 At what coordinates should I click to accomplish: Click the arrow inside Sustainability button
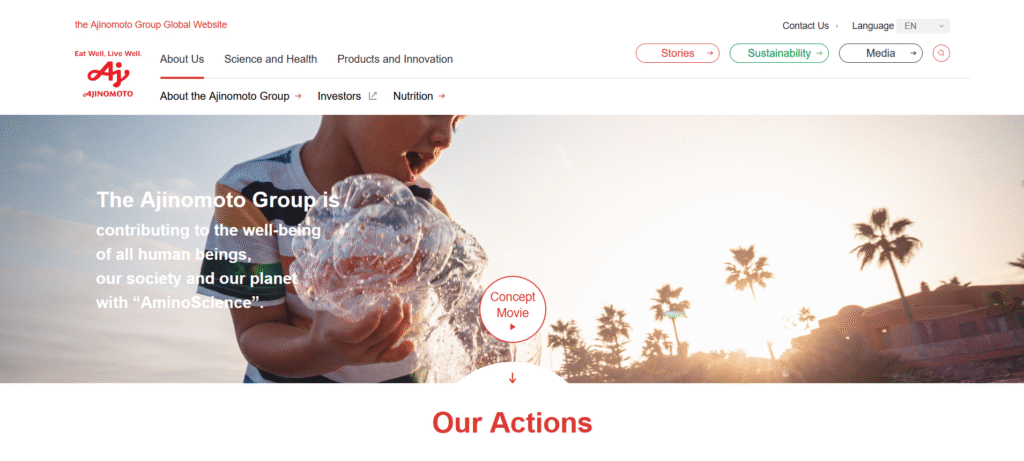(819, 54)
